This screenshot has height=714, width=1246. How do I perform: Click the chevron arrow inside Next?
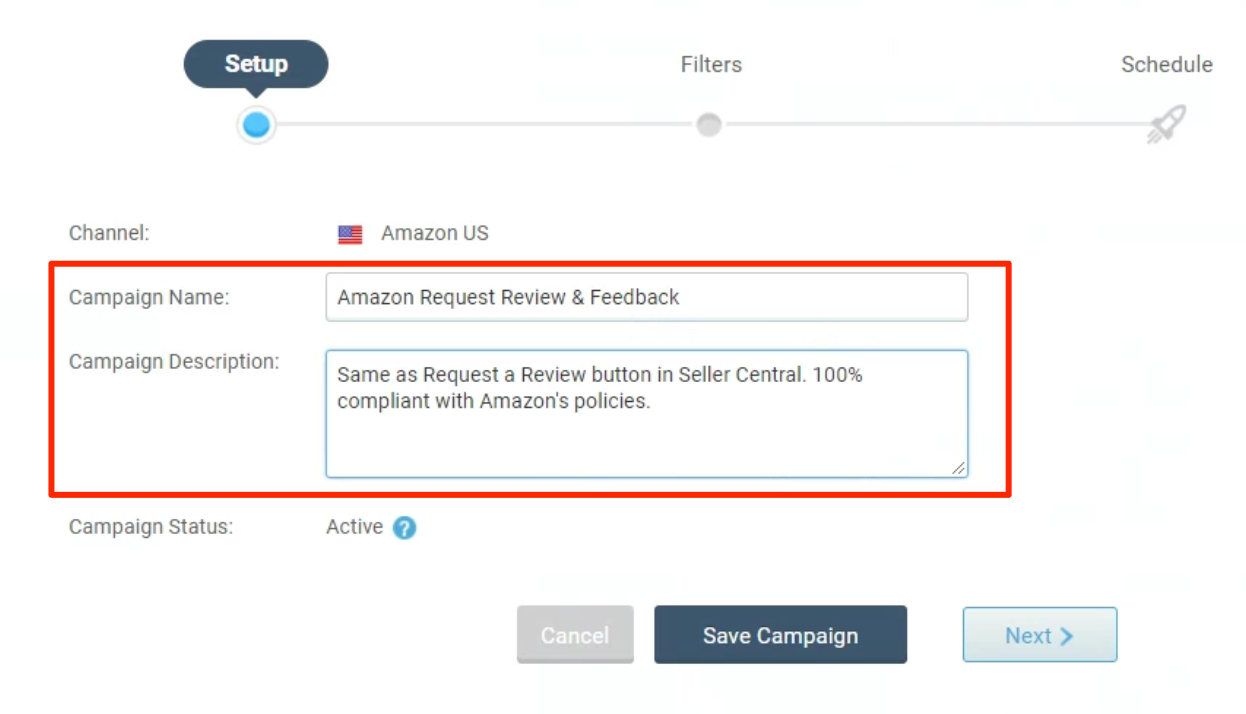pyautogui.click(x=1066, y=636)
